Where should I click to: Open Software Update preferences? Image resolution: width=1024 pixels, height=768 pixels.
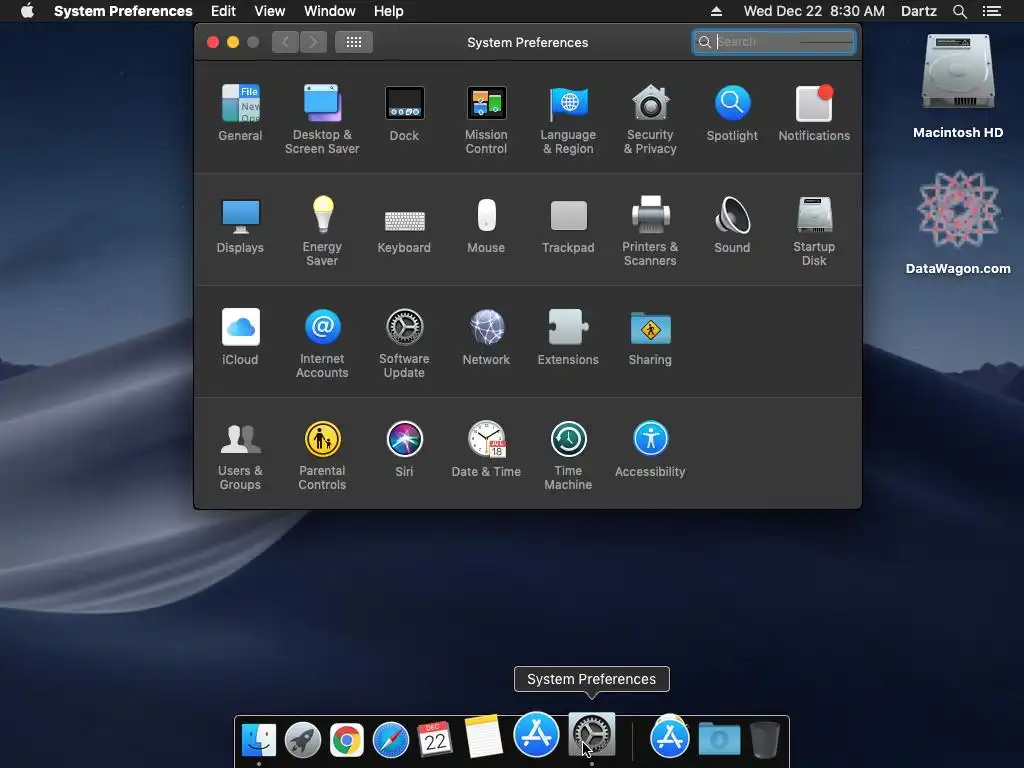click(x=404, y=344)
